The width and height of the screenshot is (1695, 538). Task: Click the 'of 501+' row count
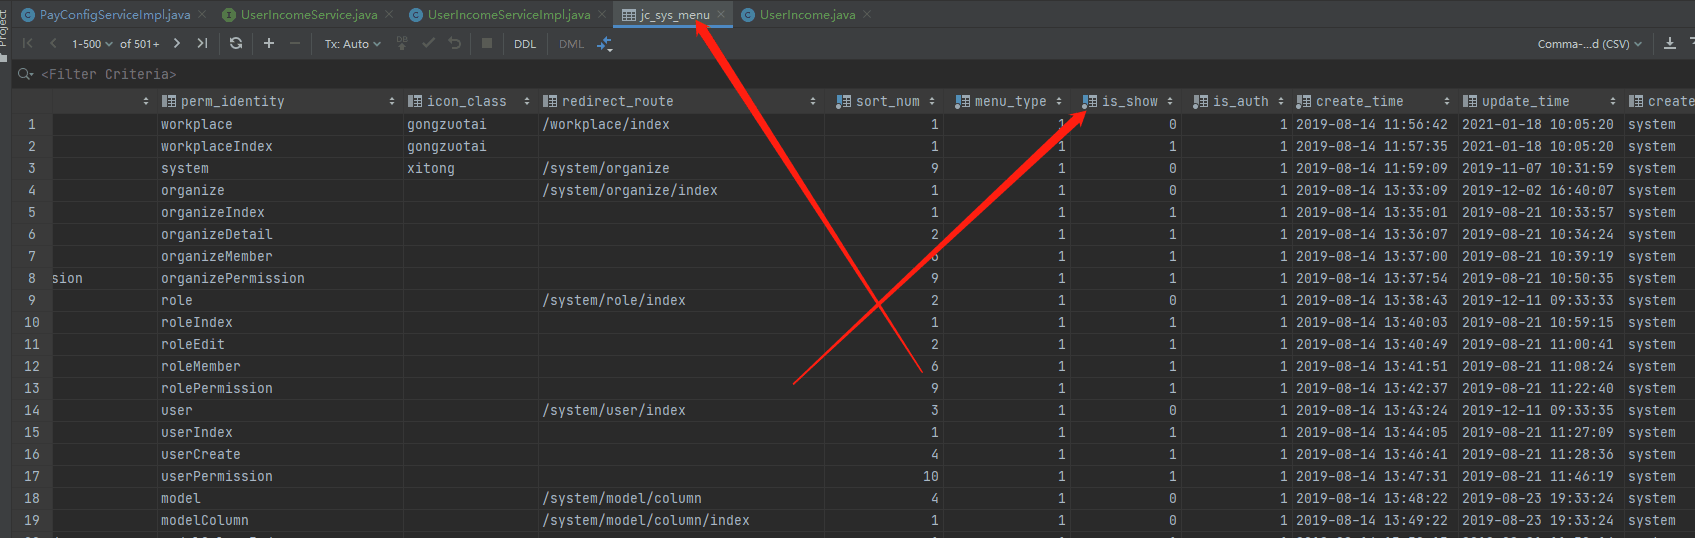point(139,44)
